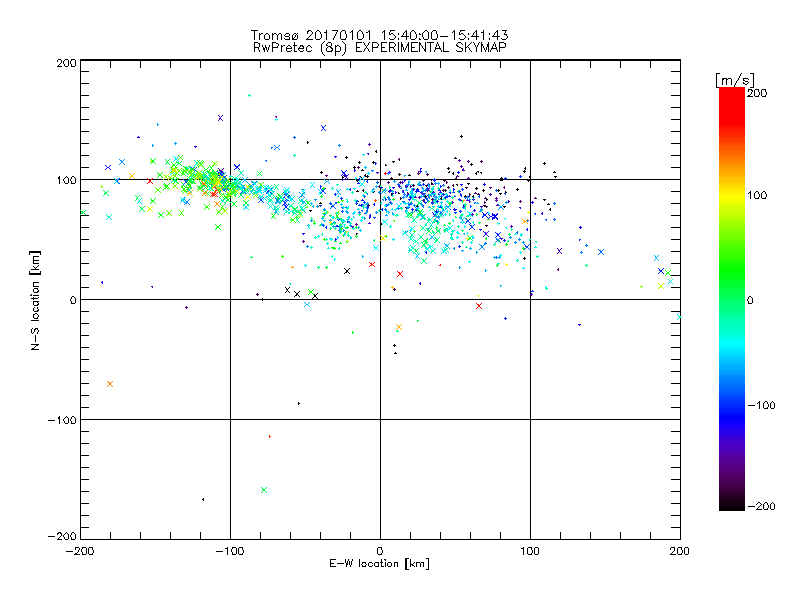Click the purple X marker near -107 km east-west, 150 km north-south
Image resolution: width=800 pixels, height=600 pixels.
tap(220, 118)
